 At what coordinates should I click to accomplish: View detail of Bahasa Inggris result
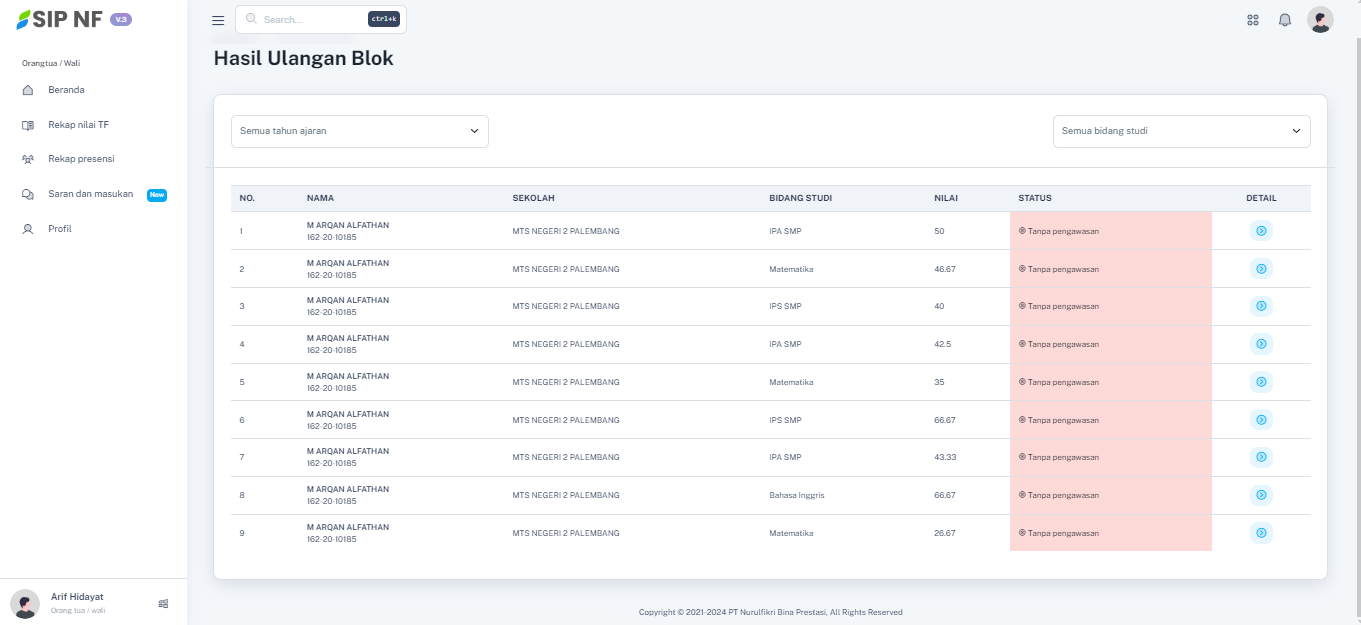pos(1261,495)
